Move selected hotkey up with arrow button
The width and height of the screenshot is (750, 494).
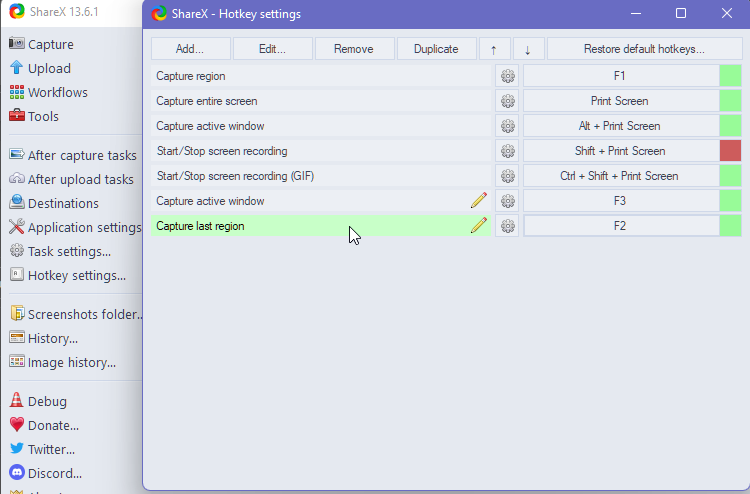coord(495,49)
